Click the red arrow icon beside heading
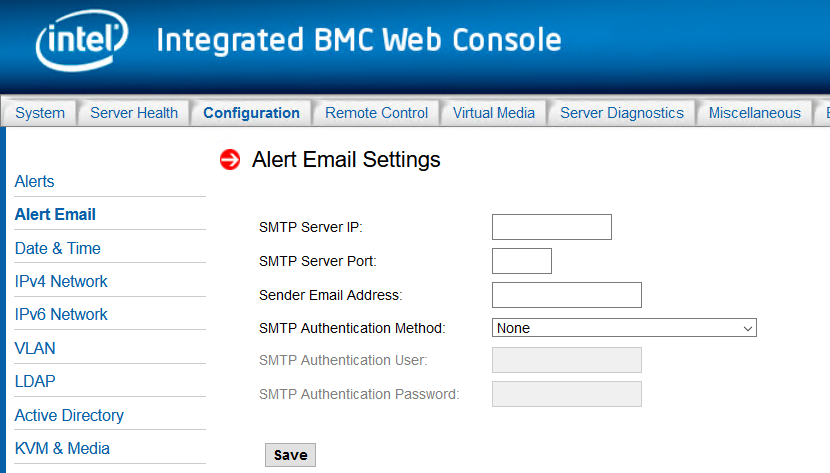The height and width of the screenshot is (473, 830). pyautogui.click(x=230, y=160)
